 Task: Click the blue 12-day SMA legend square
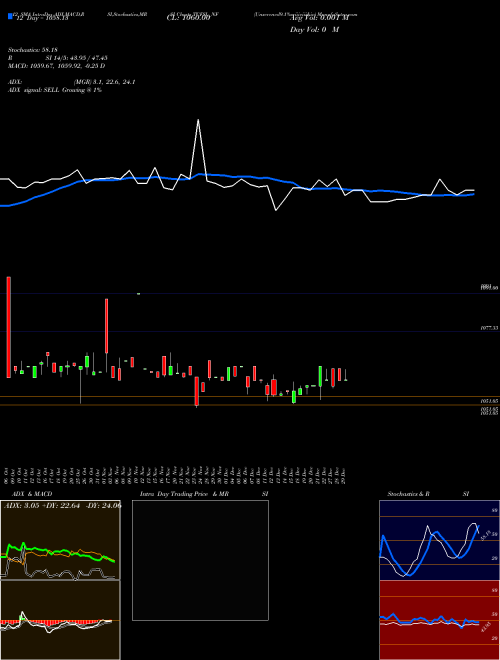pyautogui.click(x=10, y=17)
